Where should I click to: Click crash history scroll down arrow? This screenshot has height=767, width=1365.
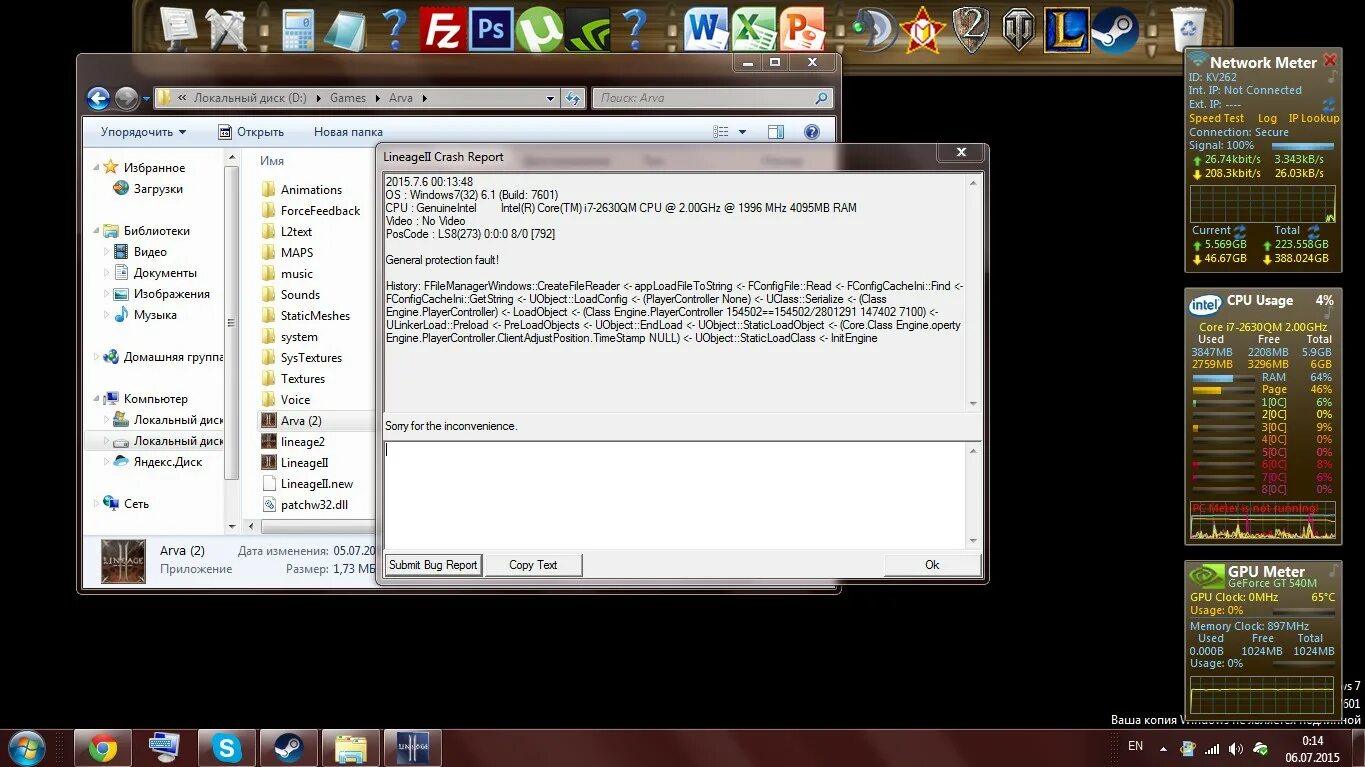point(973,404)
